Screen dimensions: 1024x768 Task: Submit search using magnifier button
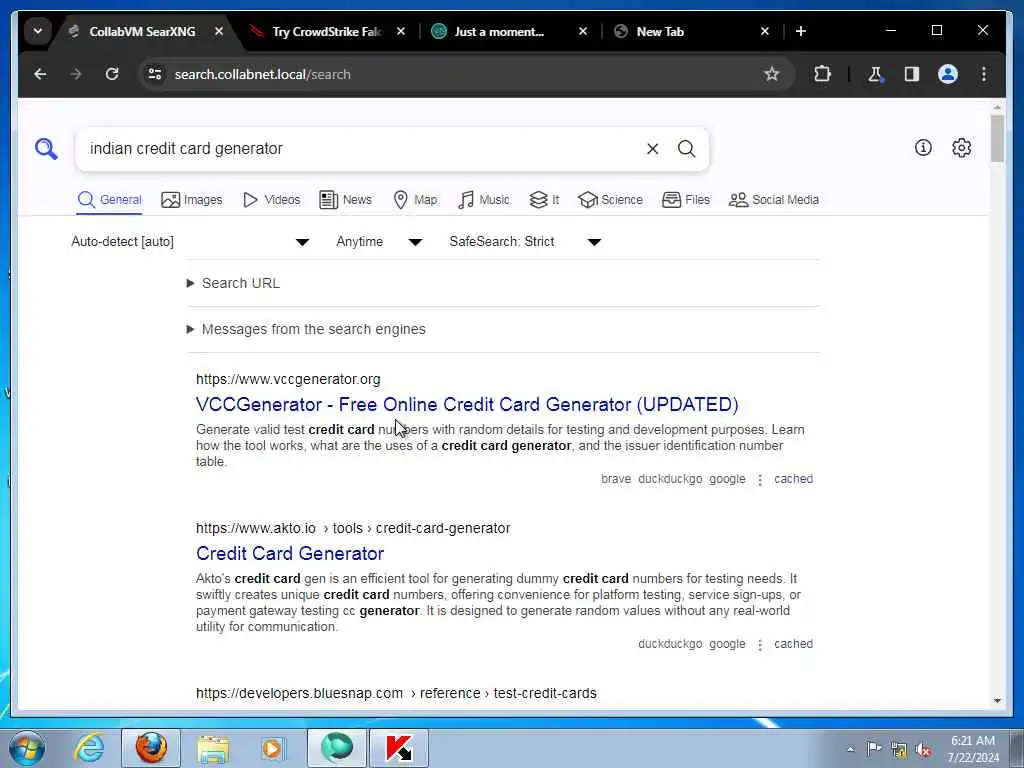point(686,149)
